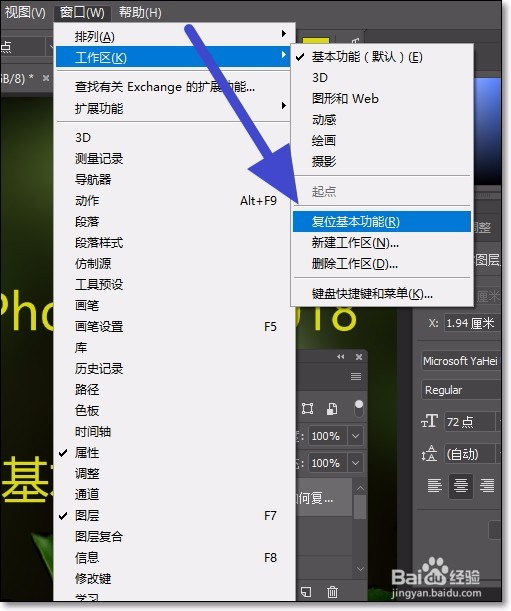Screen dimensions: 511x611
Task: Show the 段落 panel
Action: pos(174,222)
